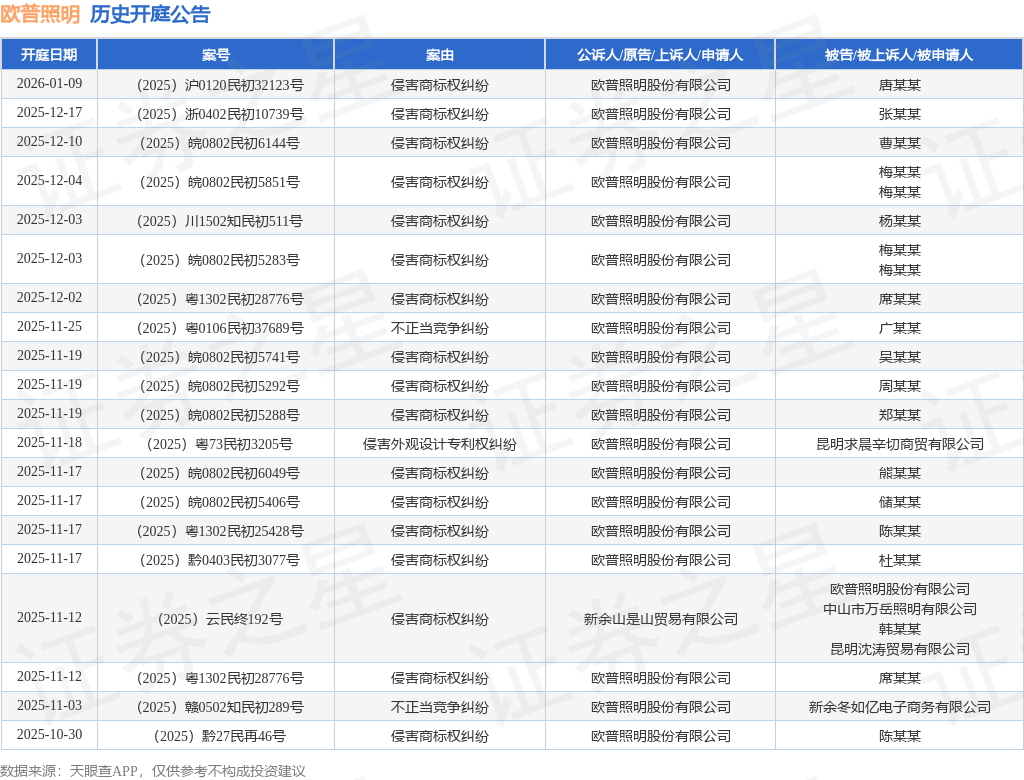
Task: Click defendant 杜某某
Action: click(x=899, y=560)
